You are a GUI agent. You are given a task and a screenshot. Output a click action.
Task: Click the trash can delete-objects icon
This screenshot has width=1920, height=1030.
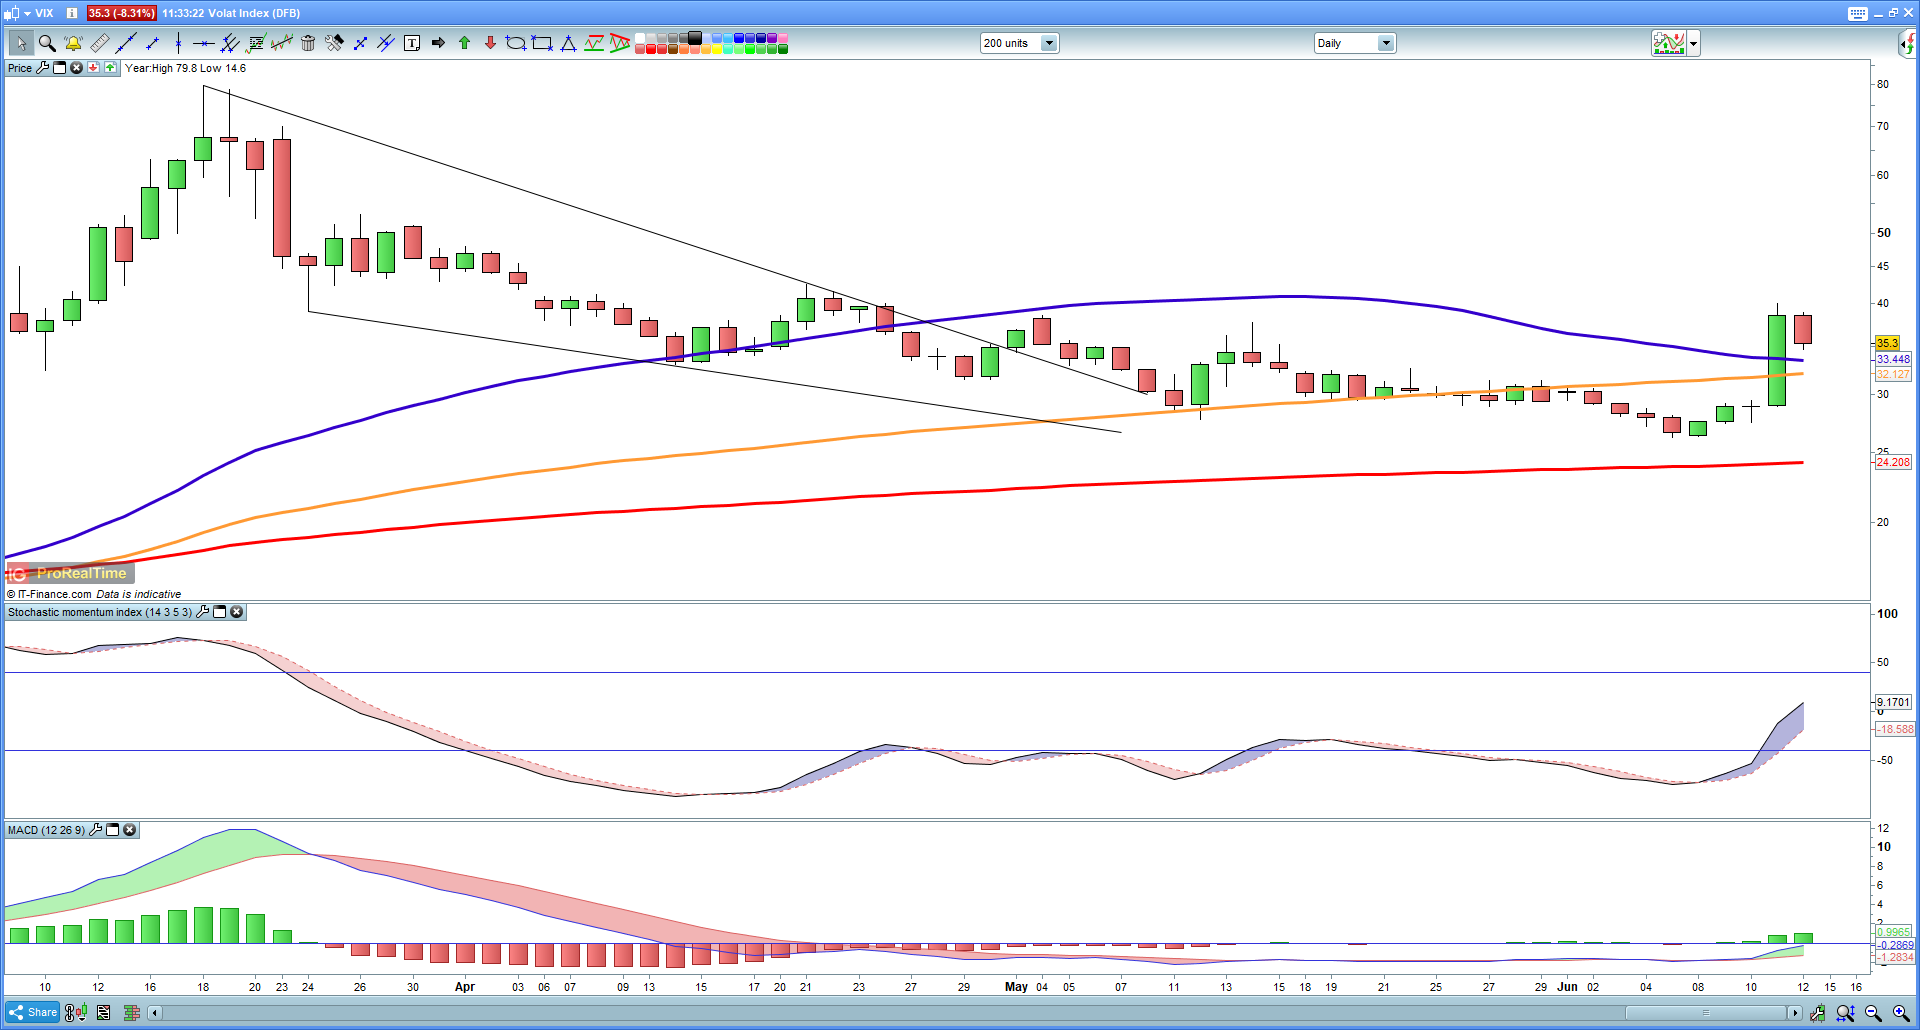pos(308,43)
